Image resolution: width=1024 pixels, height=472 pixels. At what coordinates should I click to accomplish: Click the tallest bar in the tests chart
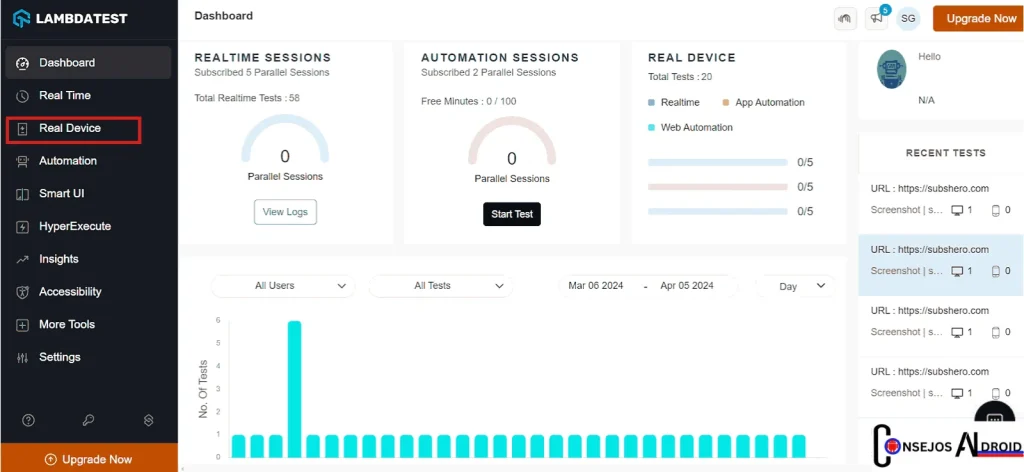coord(294,388)
